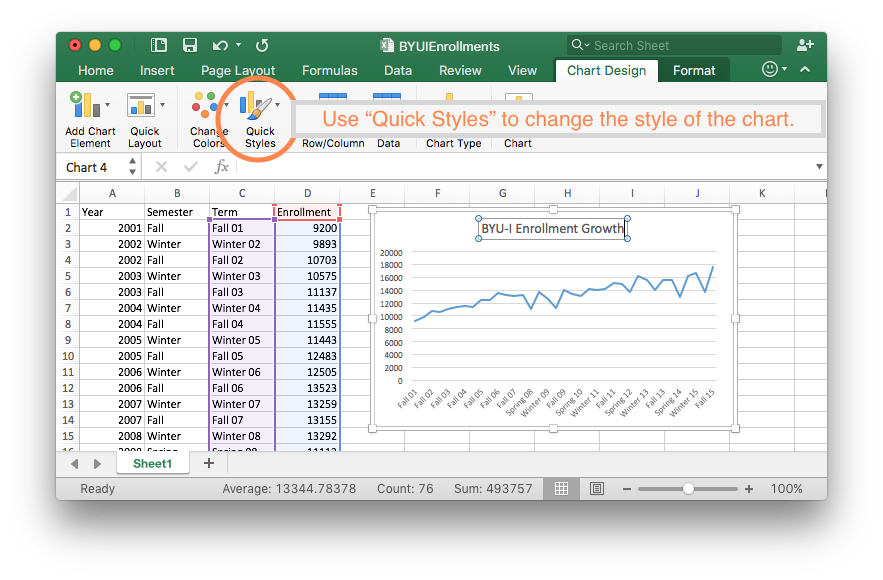Click the Name Box showing Chart 4
Screen dimensions: 883x580
(95, 167)
